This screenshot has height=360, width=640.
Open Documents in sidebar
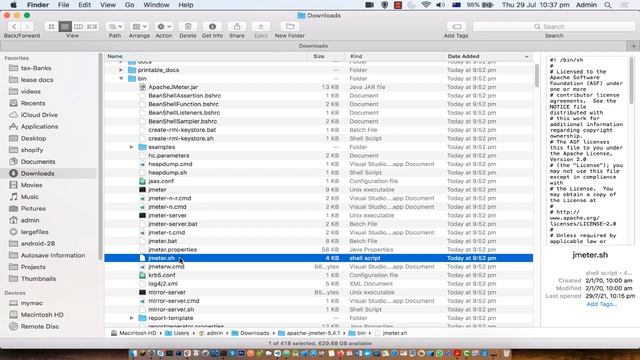click(38, 162)
